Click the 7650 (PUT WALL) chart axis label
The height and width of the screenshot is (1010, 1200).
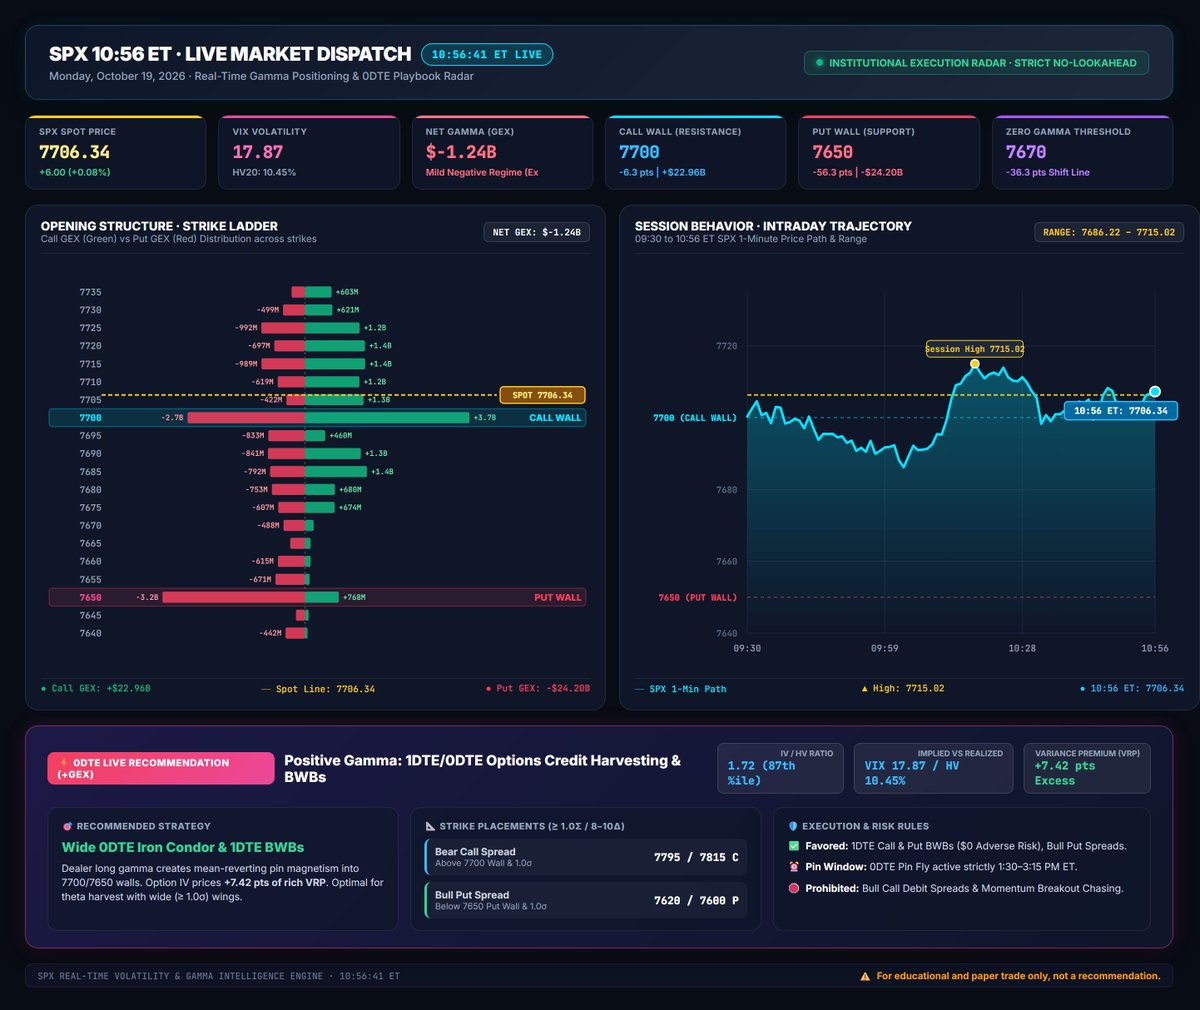pyautogui.click(x=697, y=597)
